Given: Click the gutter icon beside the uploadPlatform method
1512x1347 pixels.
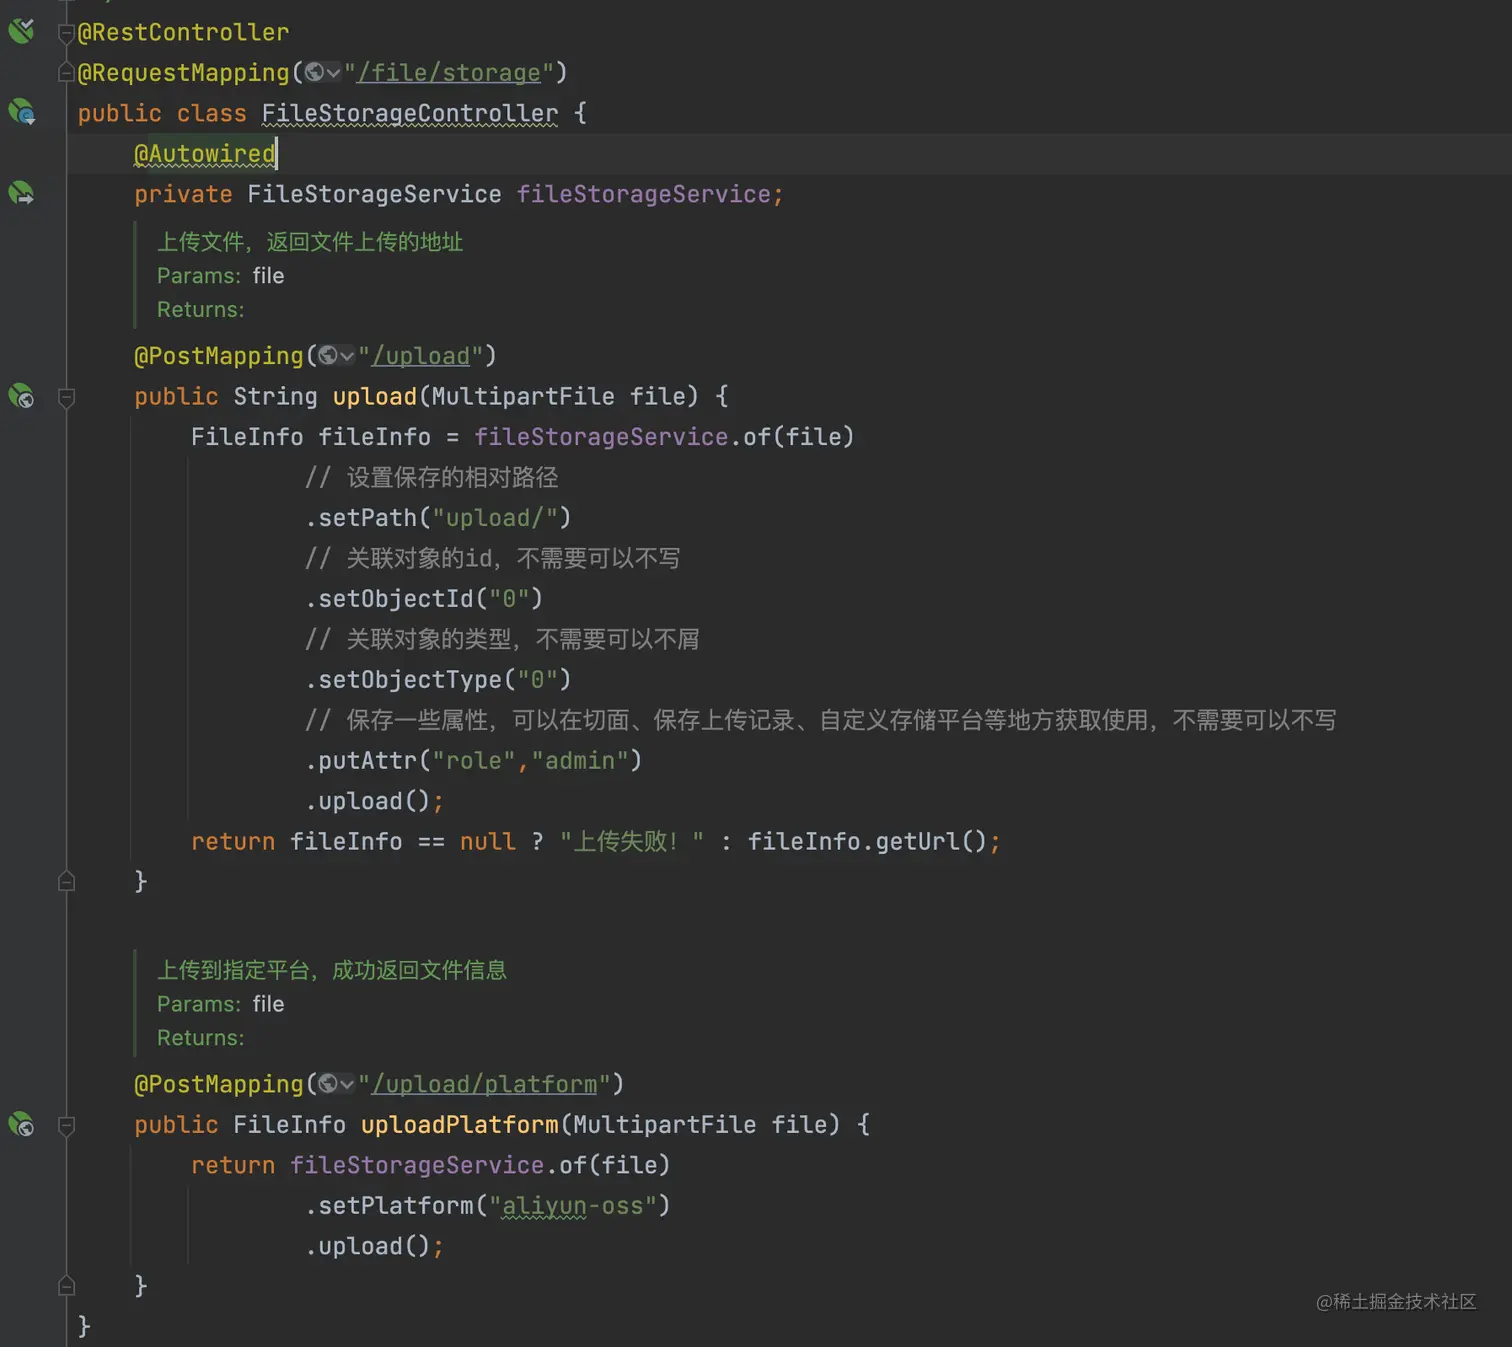Looking at the screenshot, I should click(x=21, y=1124).
